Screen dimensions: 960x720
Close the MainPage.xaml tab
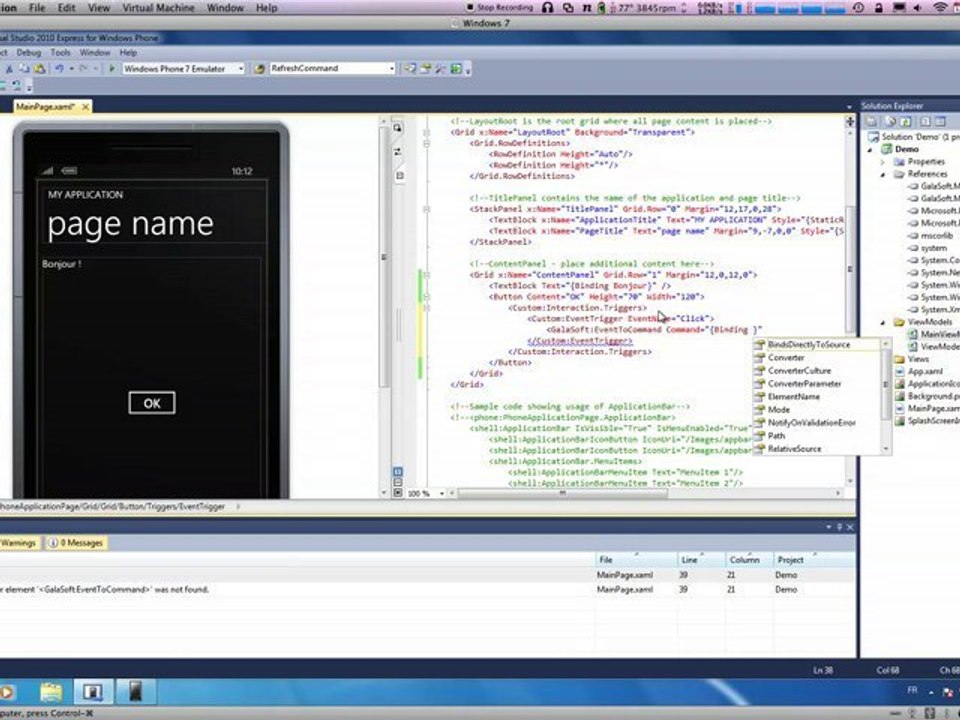coord(85,107)
